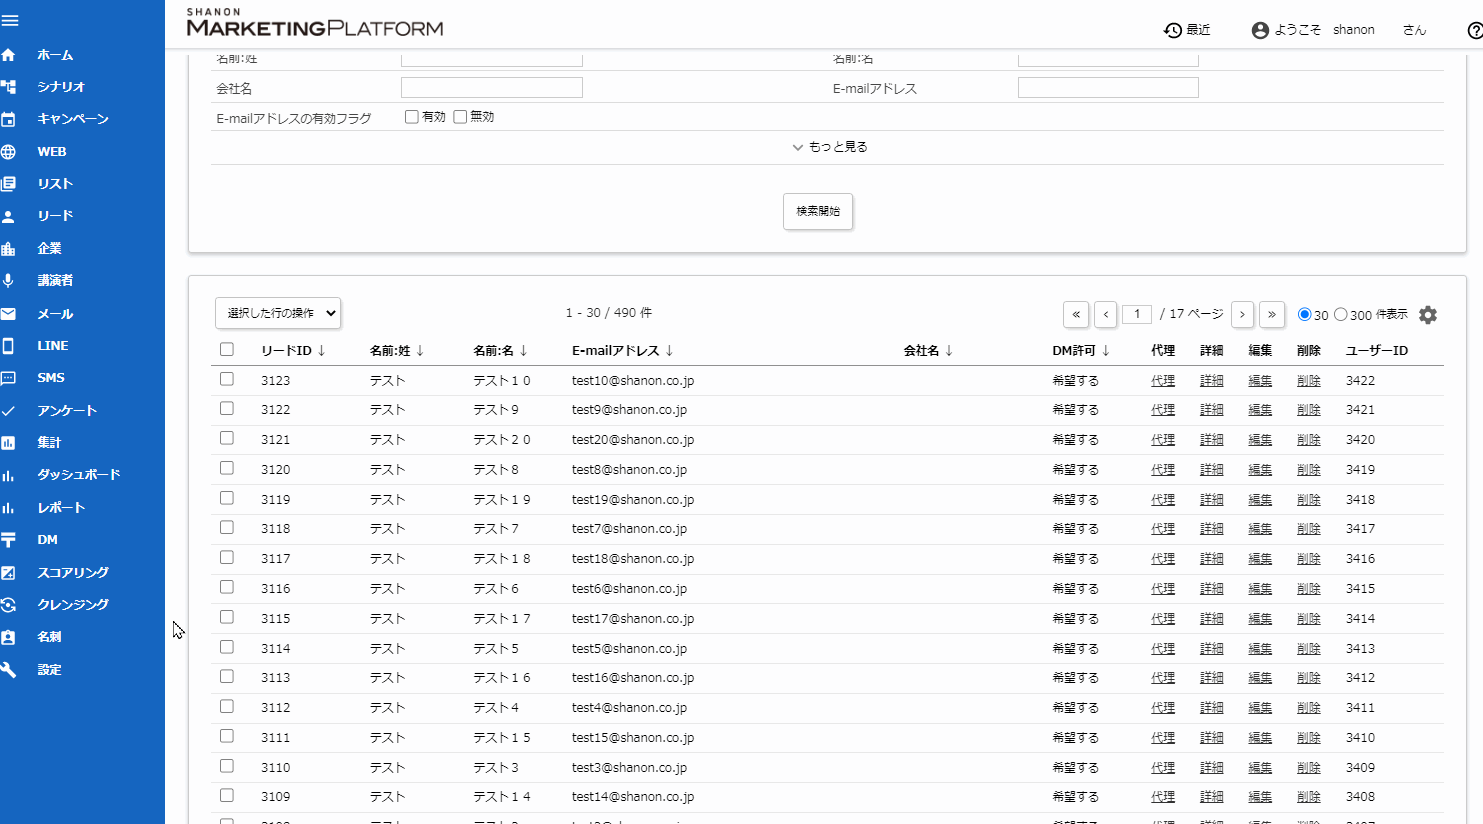Open the クレンジング menu item

click(73, 605)
